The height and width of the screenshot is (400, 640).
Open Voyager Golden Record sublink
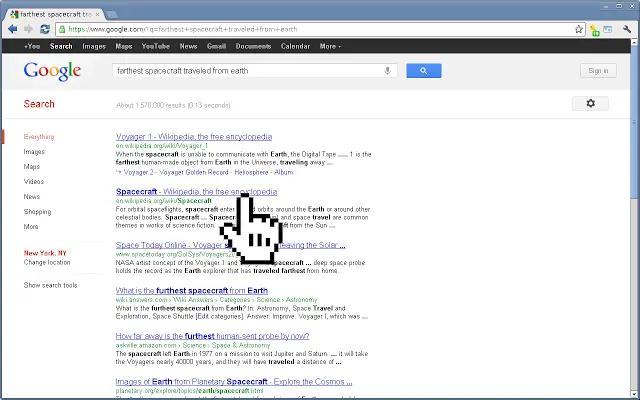click(193, 172)
